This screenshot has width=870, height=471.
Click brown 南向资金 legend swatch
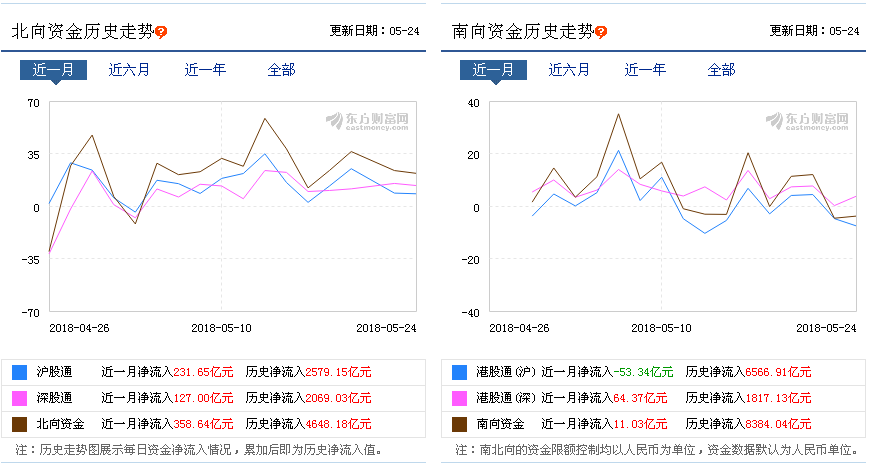click(x=459, y=424)
